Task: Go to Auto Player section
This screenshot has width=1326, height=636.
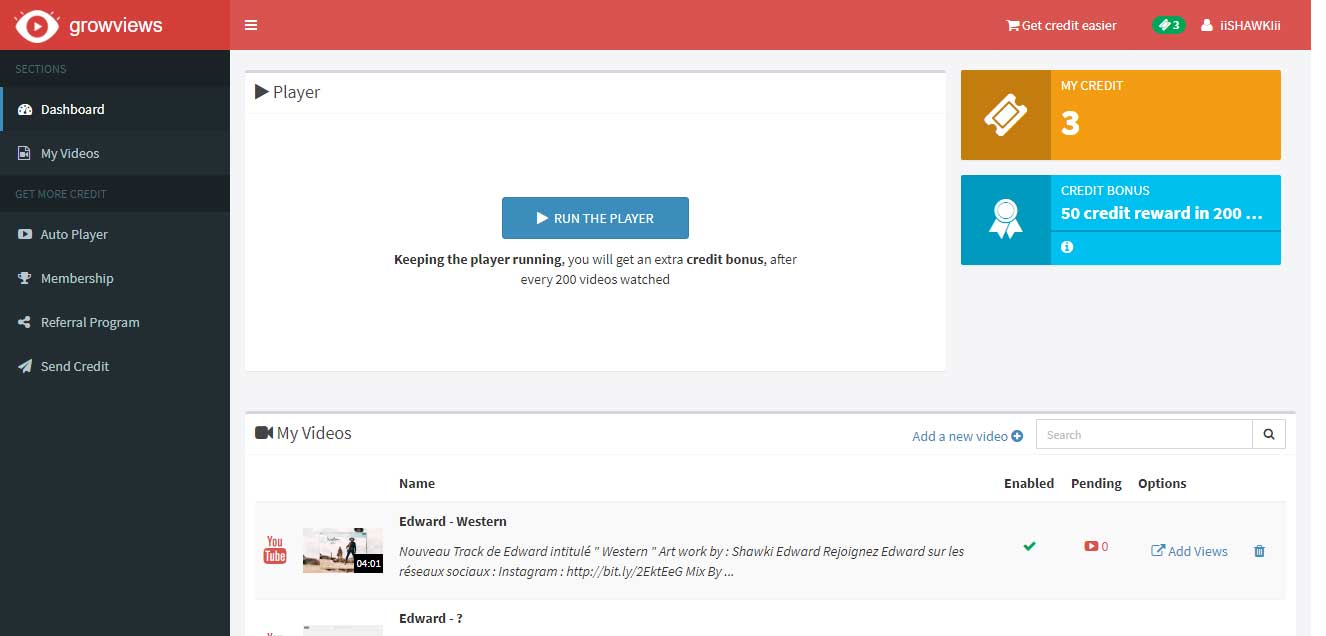Action: [x=115, y=234]
